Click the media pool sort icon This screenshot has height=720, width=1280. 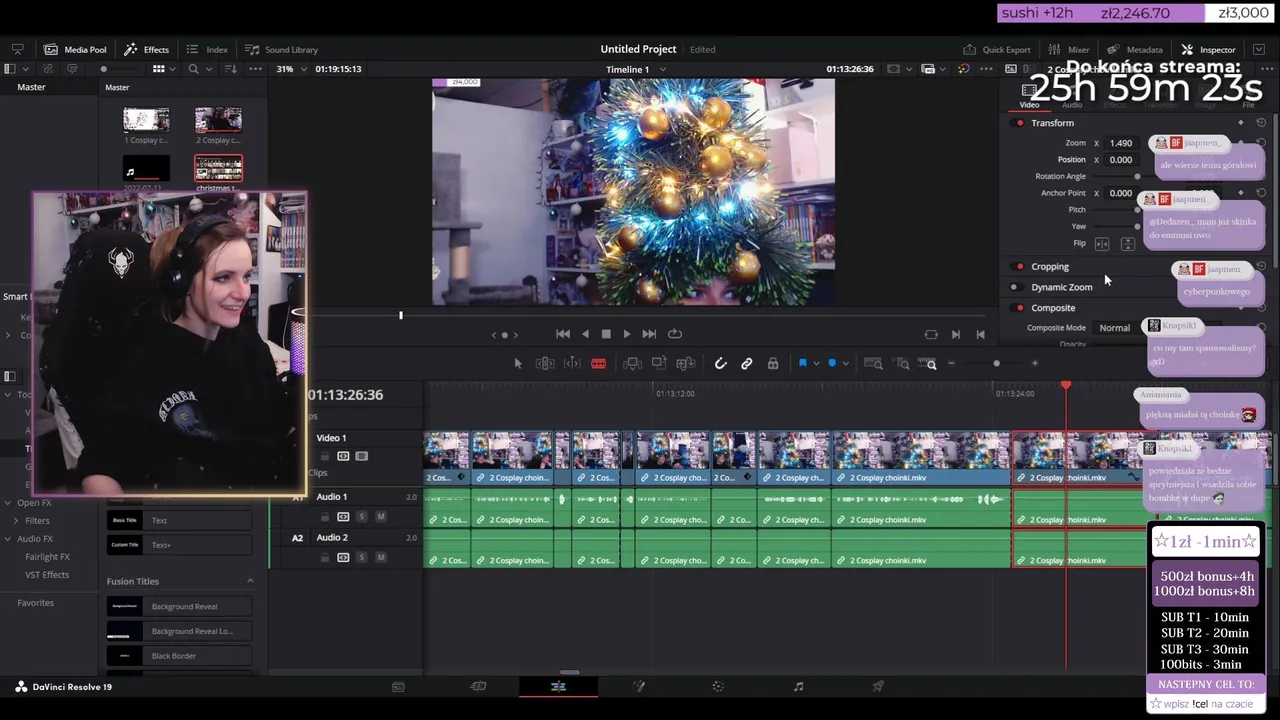231,69
